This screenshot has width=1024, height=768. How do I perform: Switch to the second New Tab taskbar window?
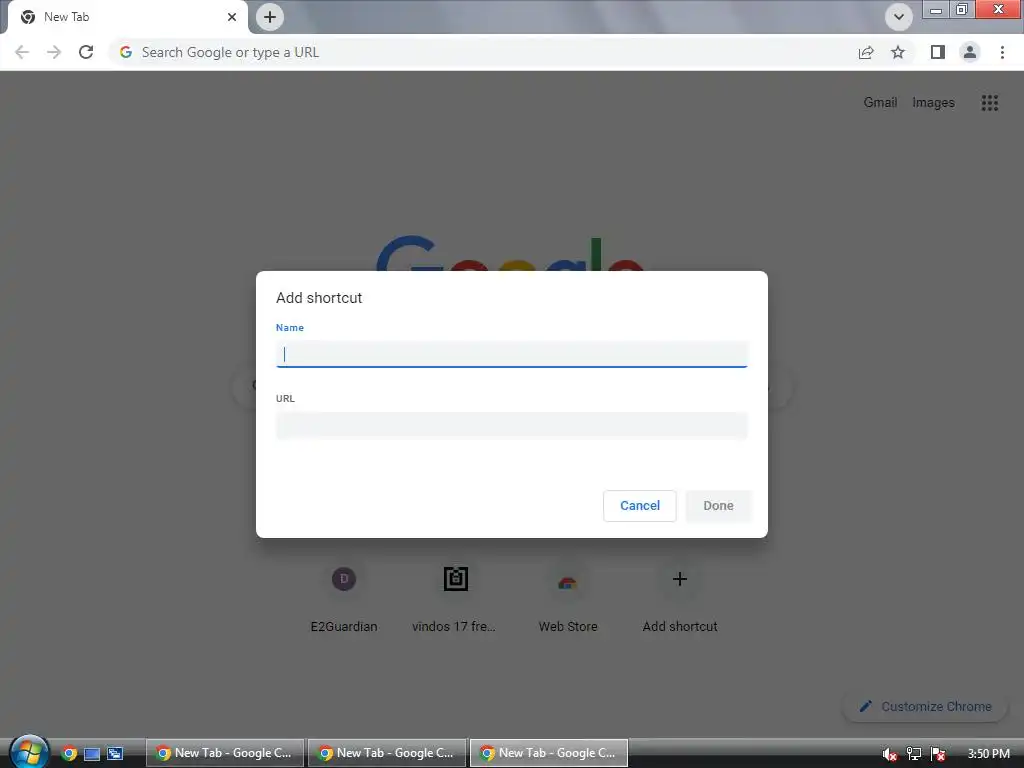387,752
